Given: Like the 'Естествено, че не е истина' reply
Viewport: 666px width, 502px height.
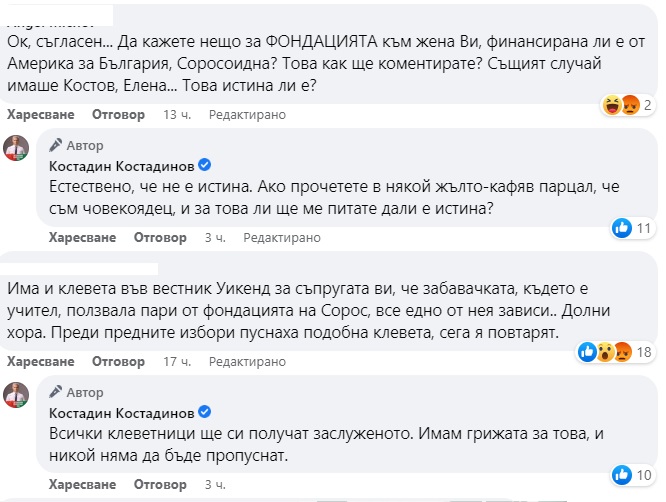Looking at the screenshot, I should (83, 238).
